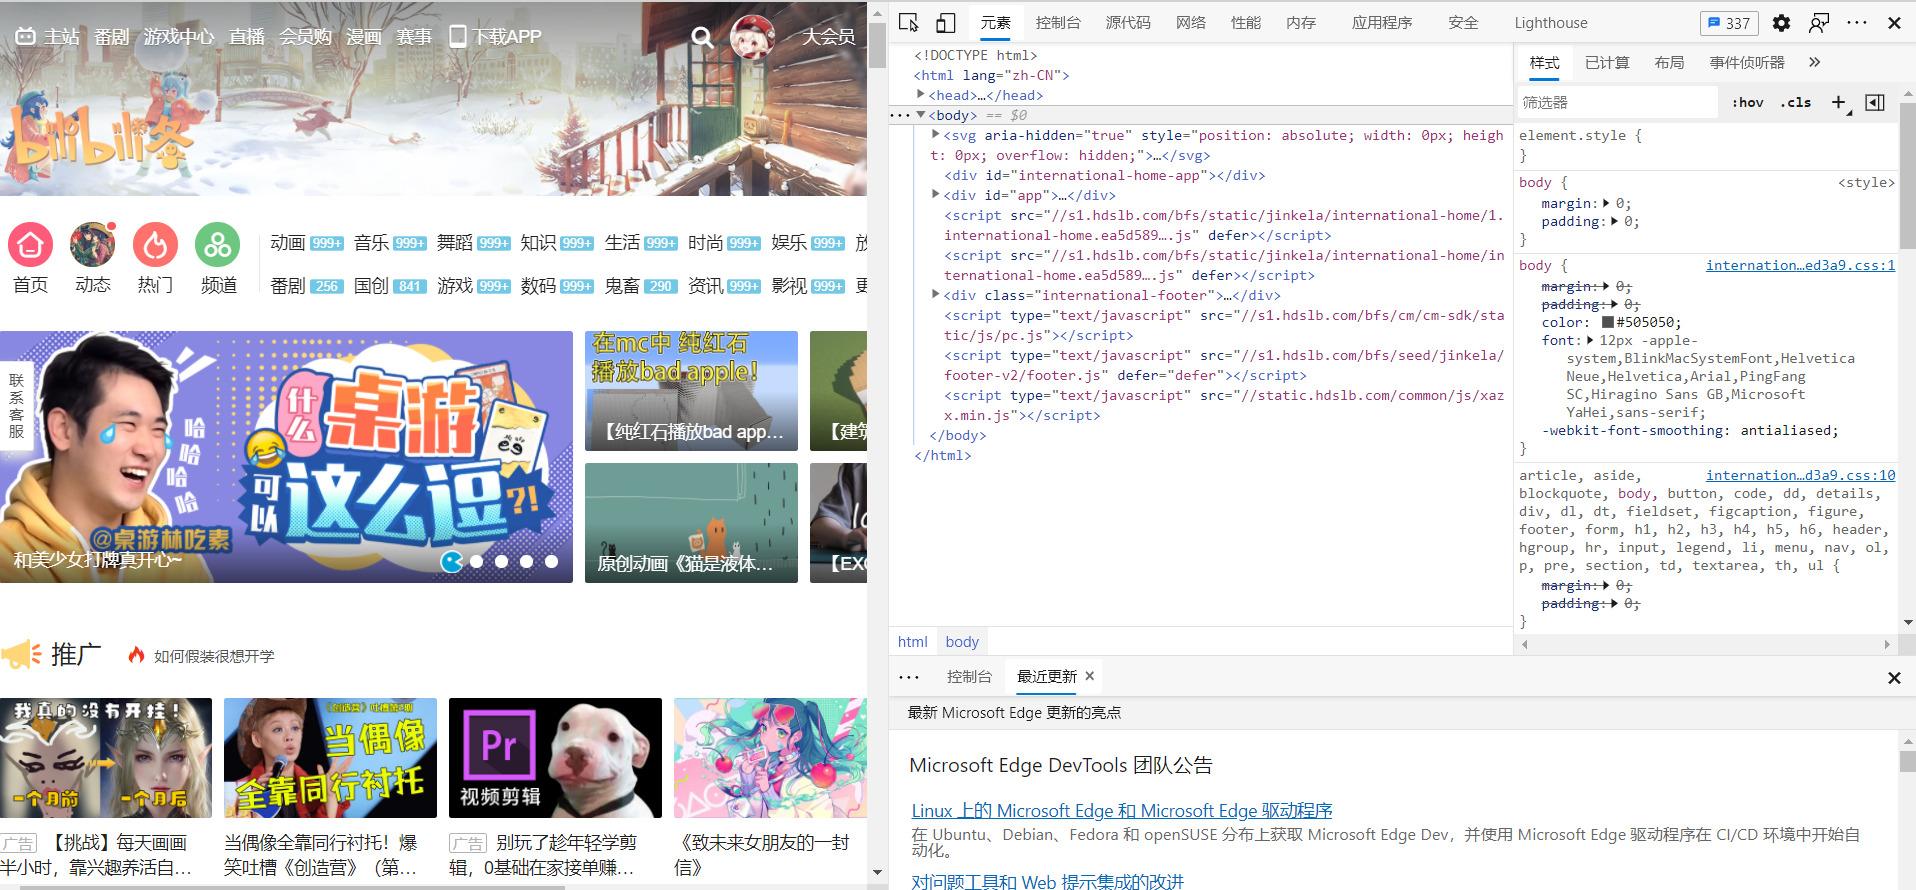
Task: Open the Linux Microsoft Edge driver link
Action: [1122, 810]
